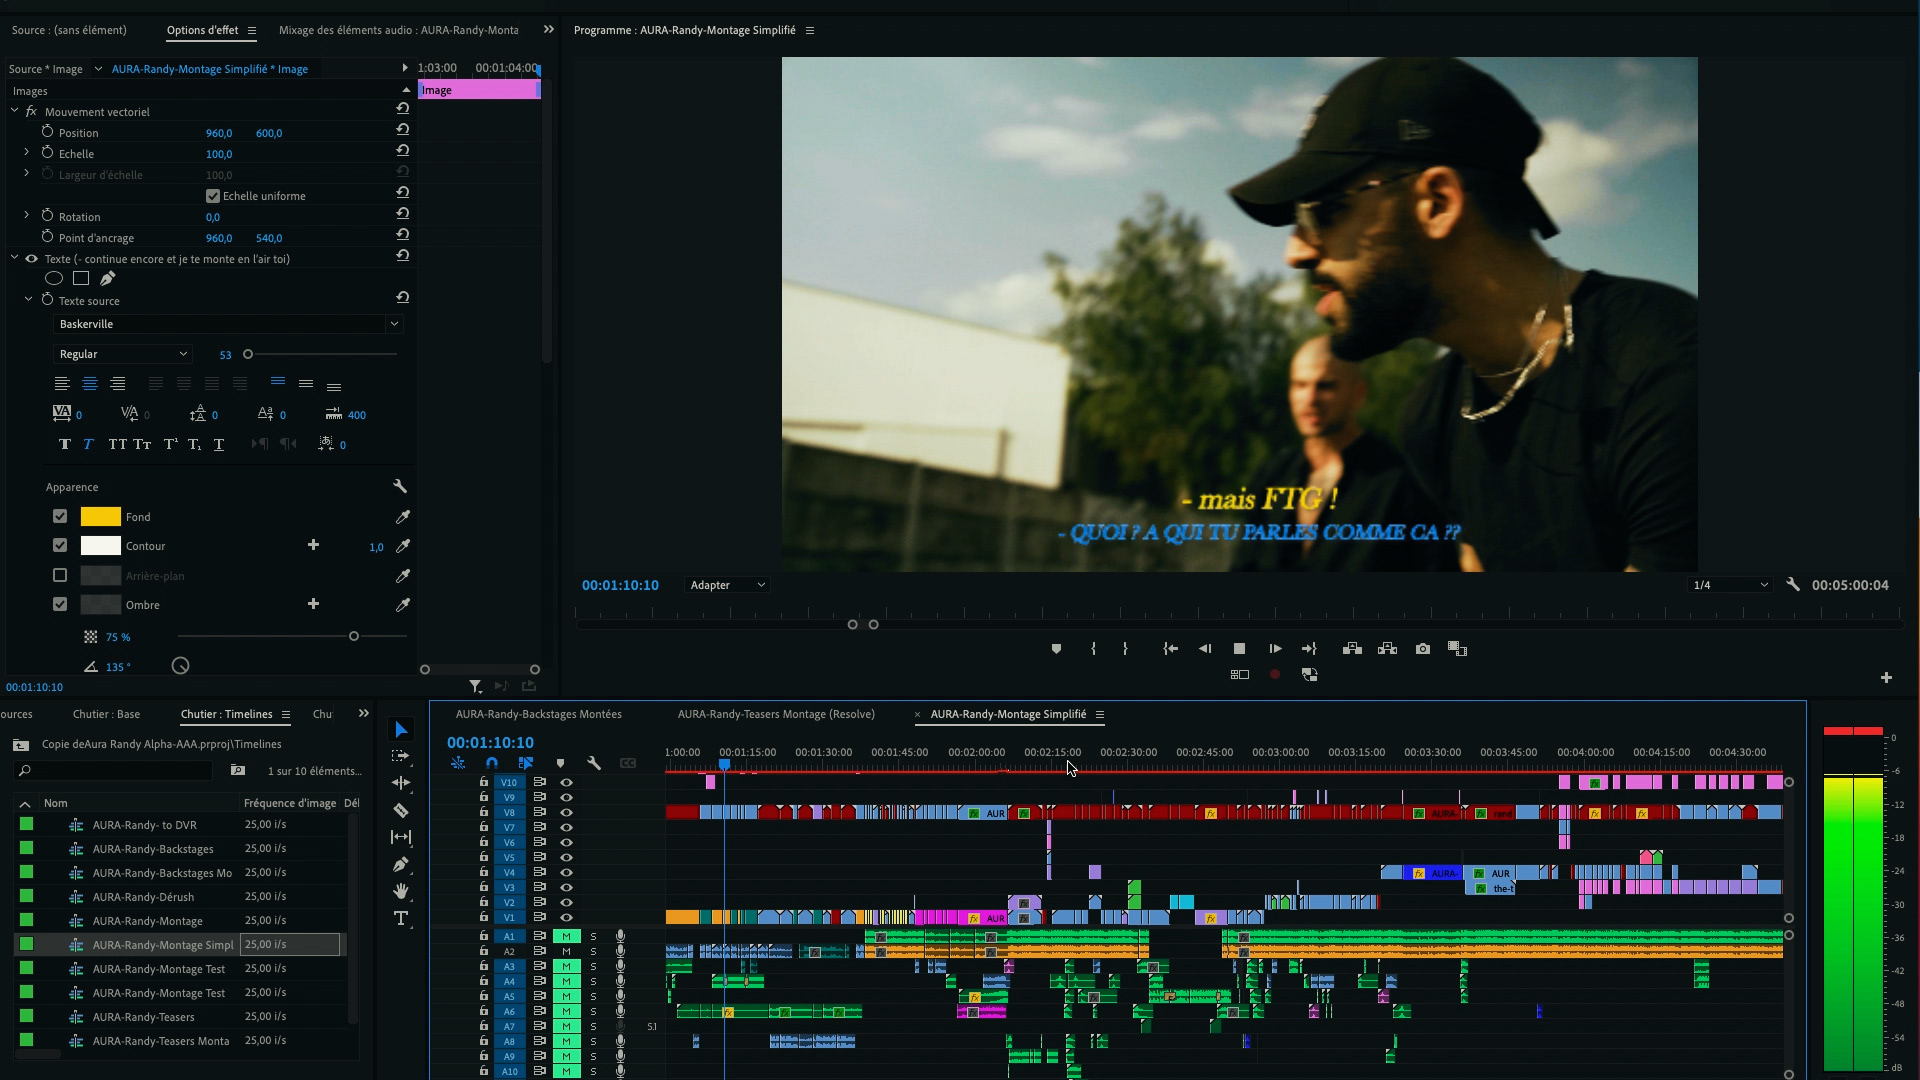
Task: Select the Selection arrow tool
Action: tap(401, 729)
